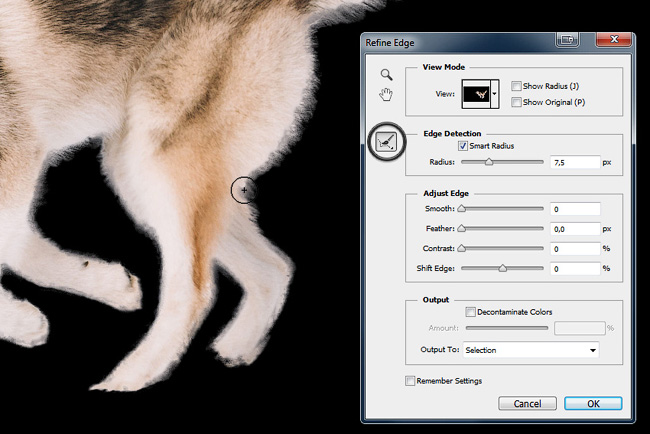
Task: Click the Radius value field showing 7,5
Action: coord(575,162)
